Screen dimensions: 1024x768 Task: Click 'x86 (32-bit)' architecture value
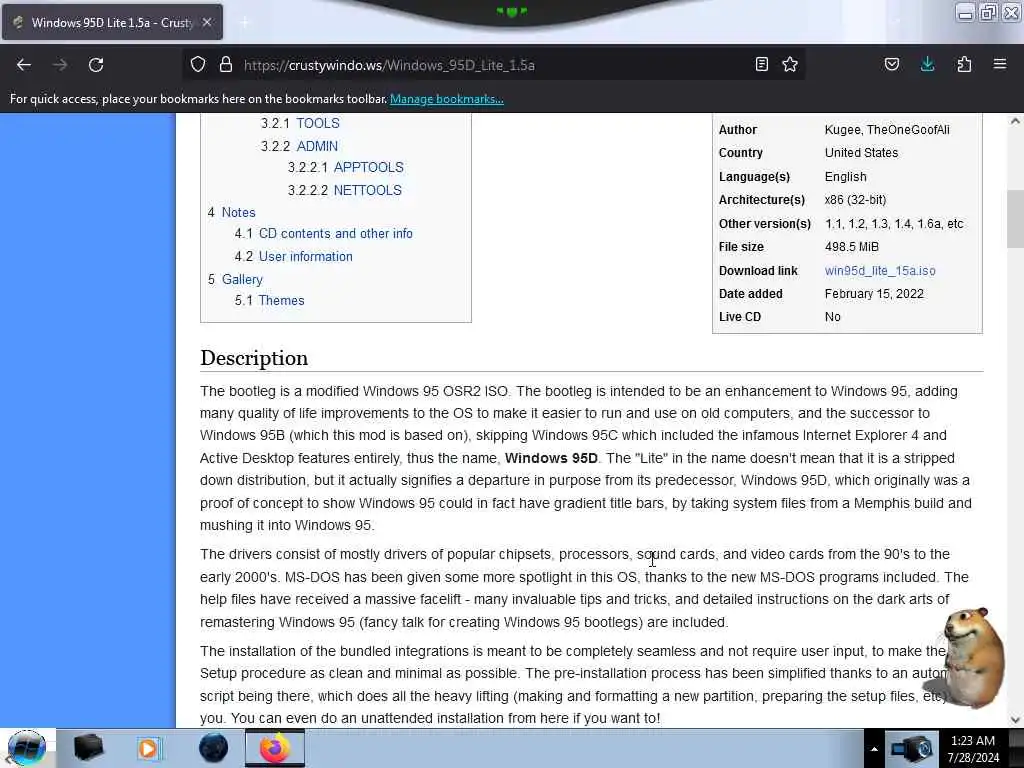856,200
